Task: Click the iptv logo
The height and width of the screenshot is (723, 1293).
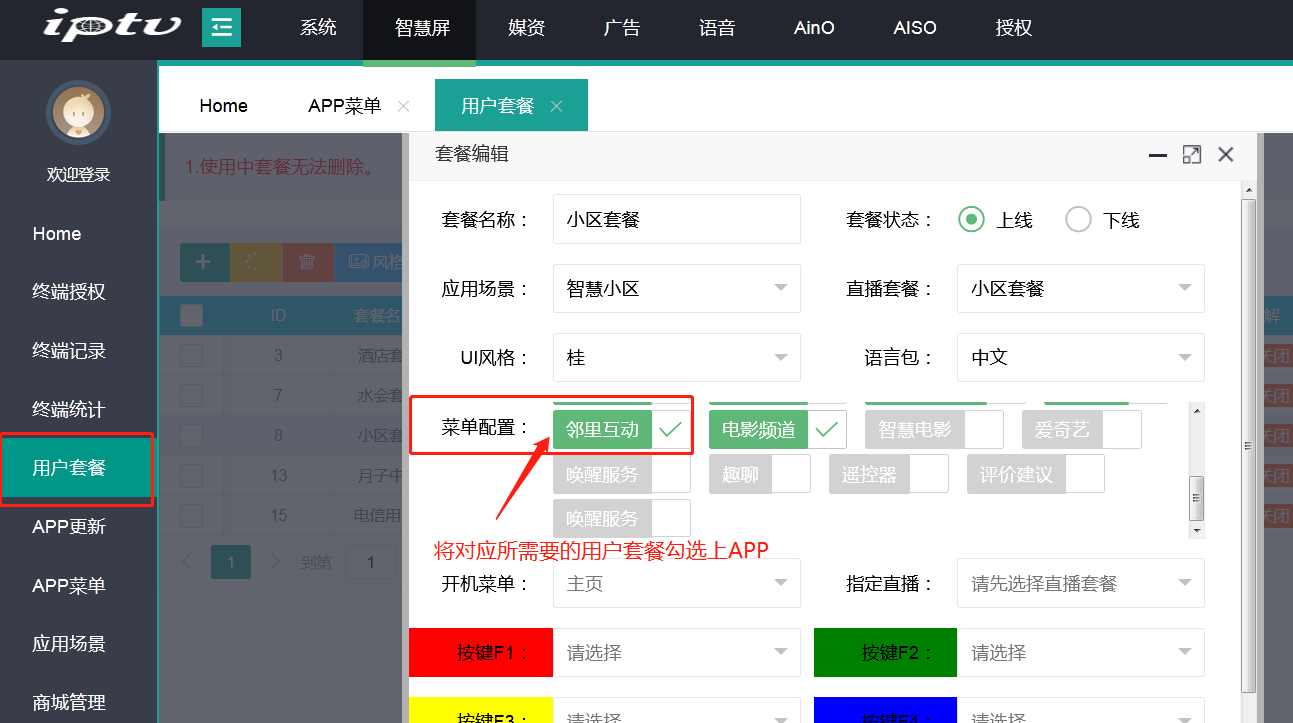Action: tap(111, 25)
